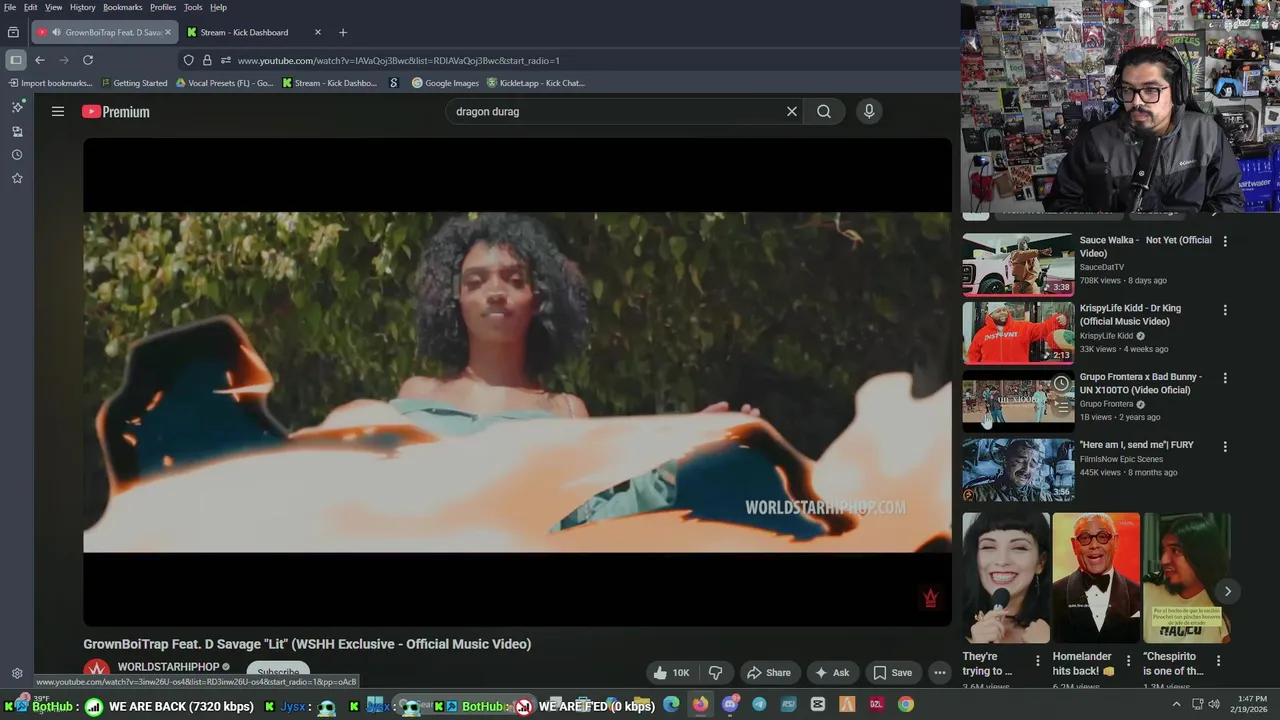Screen dimensions: 1280x720
Task: Share the video via Share button
Action: 769,673
